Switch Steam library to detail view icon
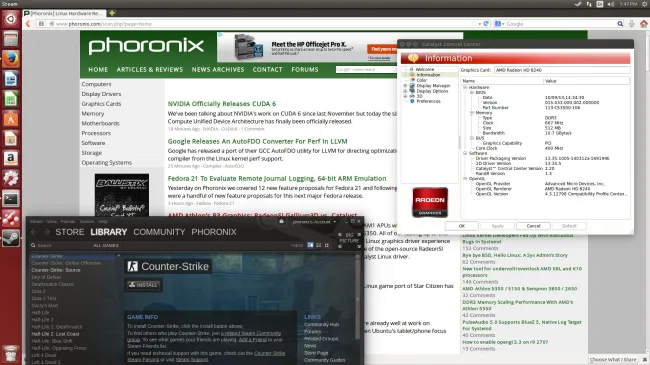Image resolution: width=650 pixels, height=365 pixels. pyautogui.click(x=310, y=245)
